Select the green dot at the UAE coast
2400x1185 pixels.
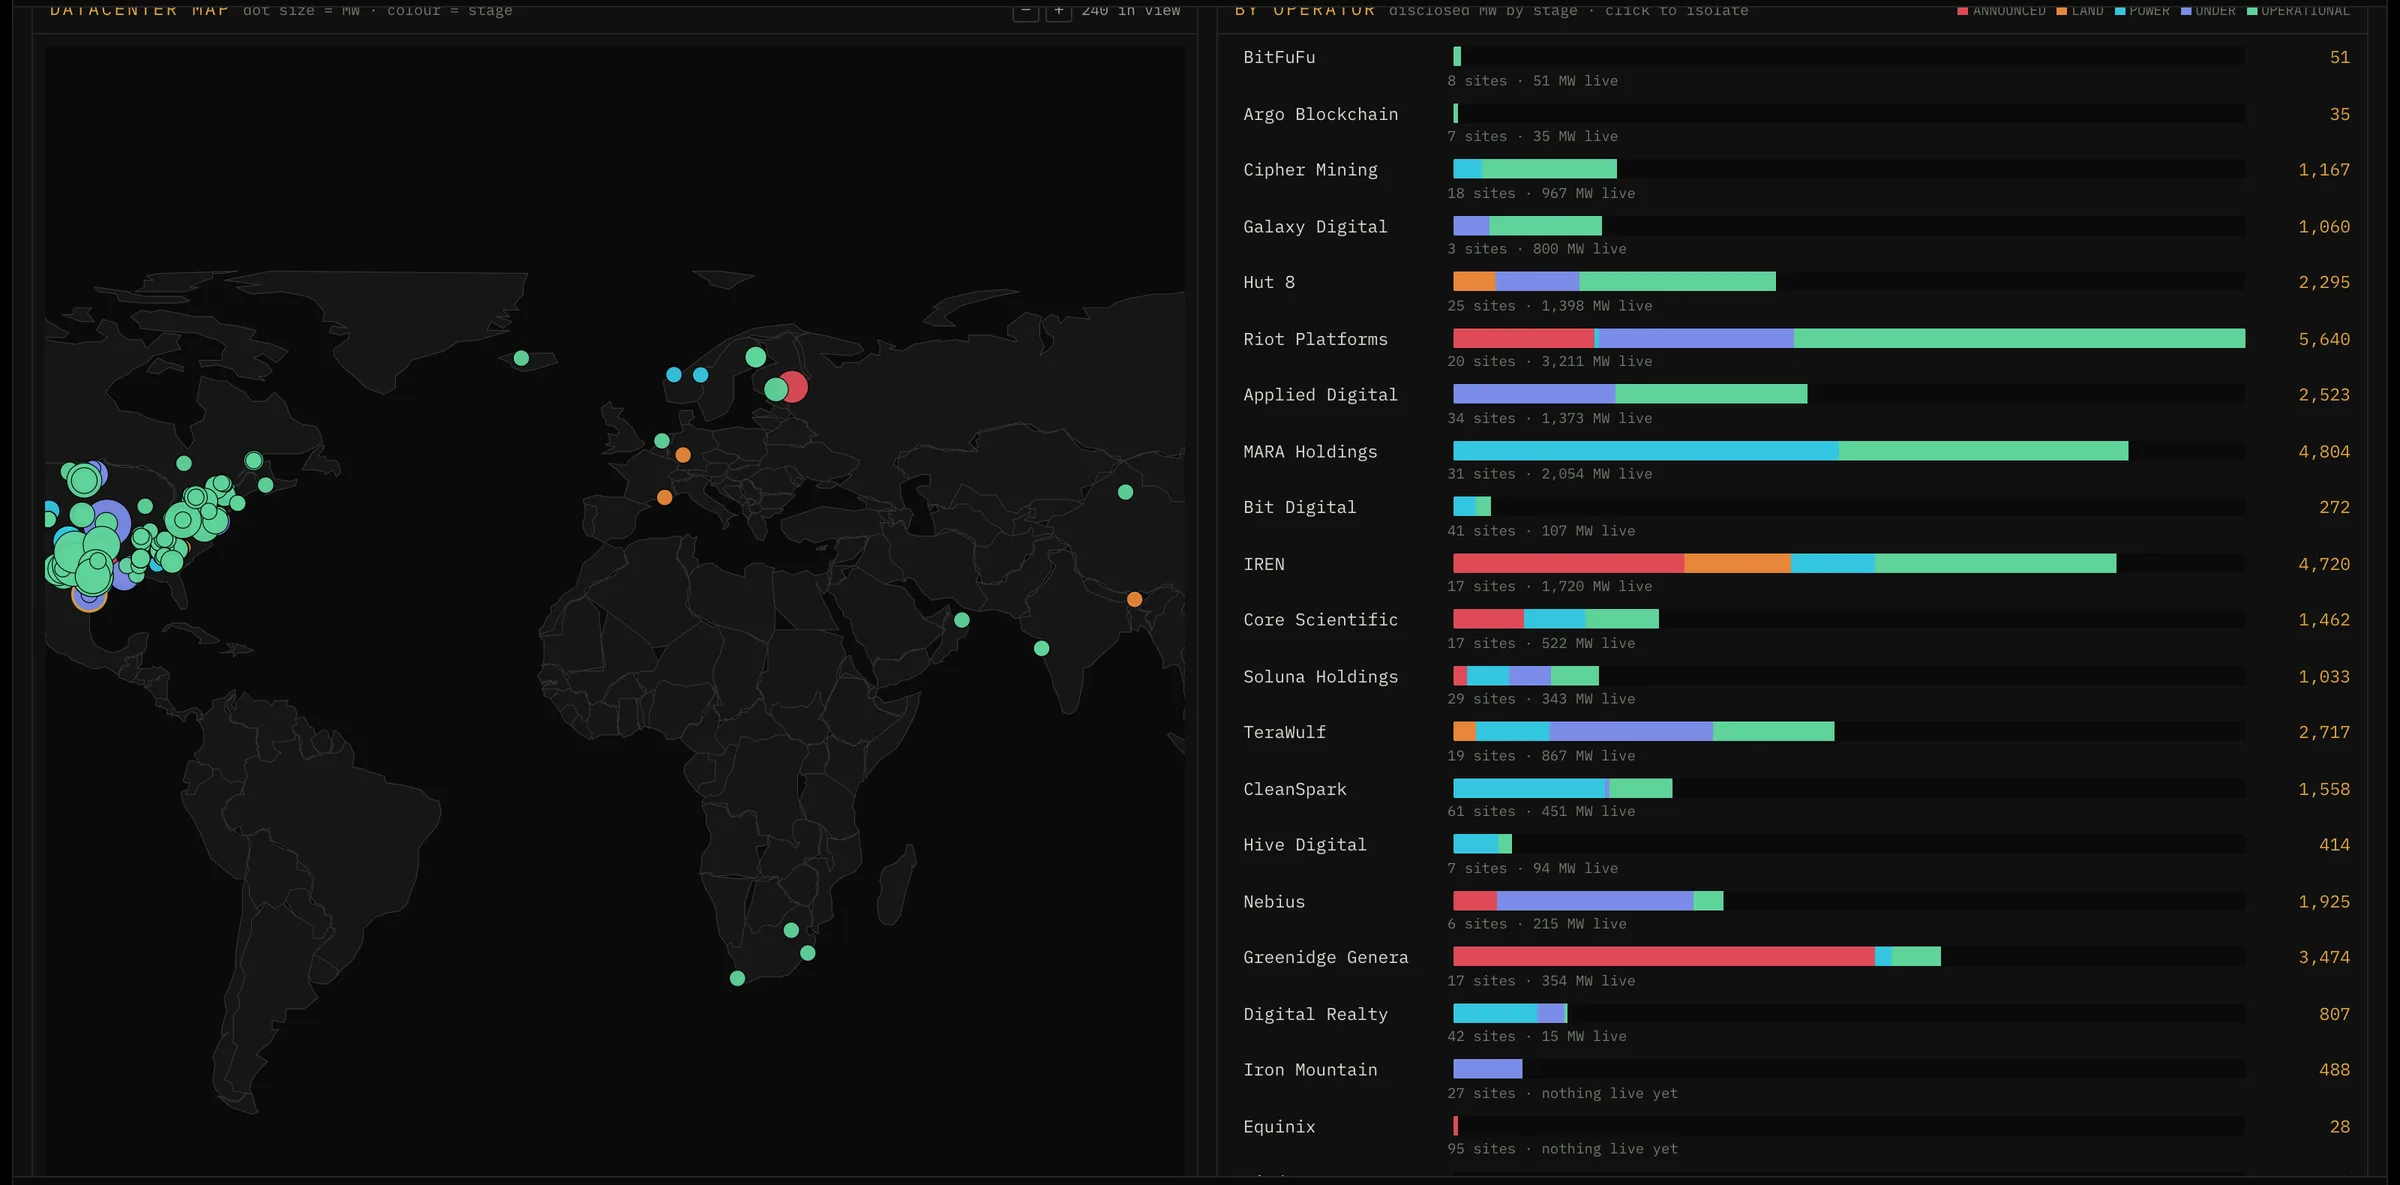tap(961, 620)
